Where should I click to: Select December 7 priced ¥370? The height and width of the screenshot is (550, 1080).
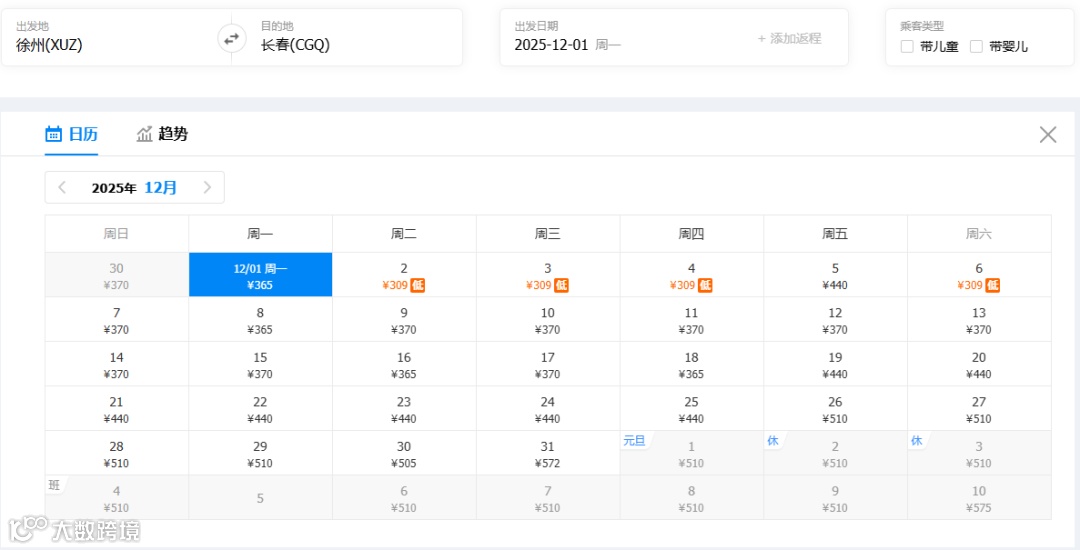coord(116,319)
